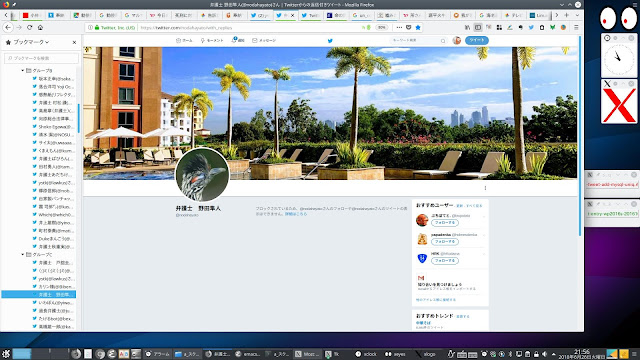This screenshot has height=360, width=640.
Task: Open the list-all-tabs dropdown arrow
Action: coord(577,15)
